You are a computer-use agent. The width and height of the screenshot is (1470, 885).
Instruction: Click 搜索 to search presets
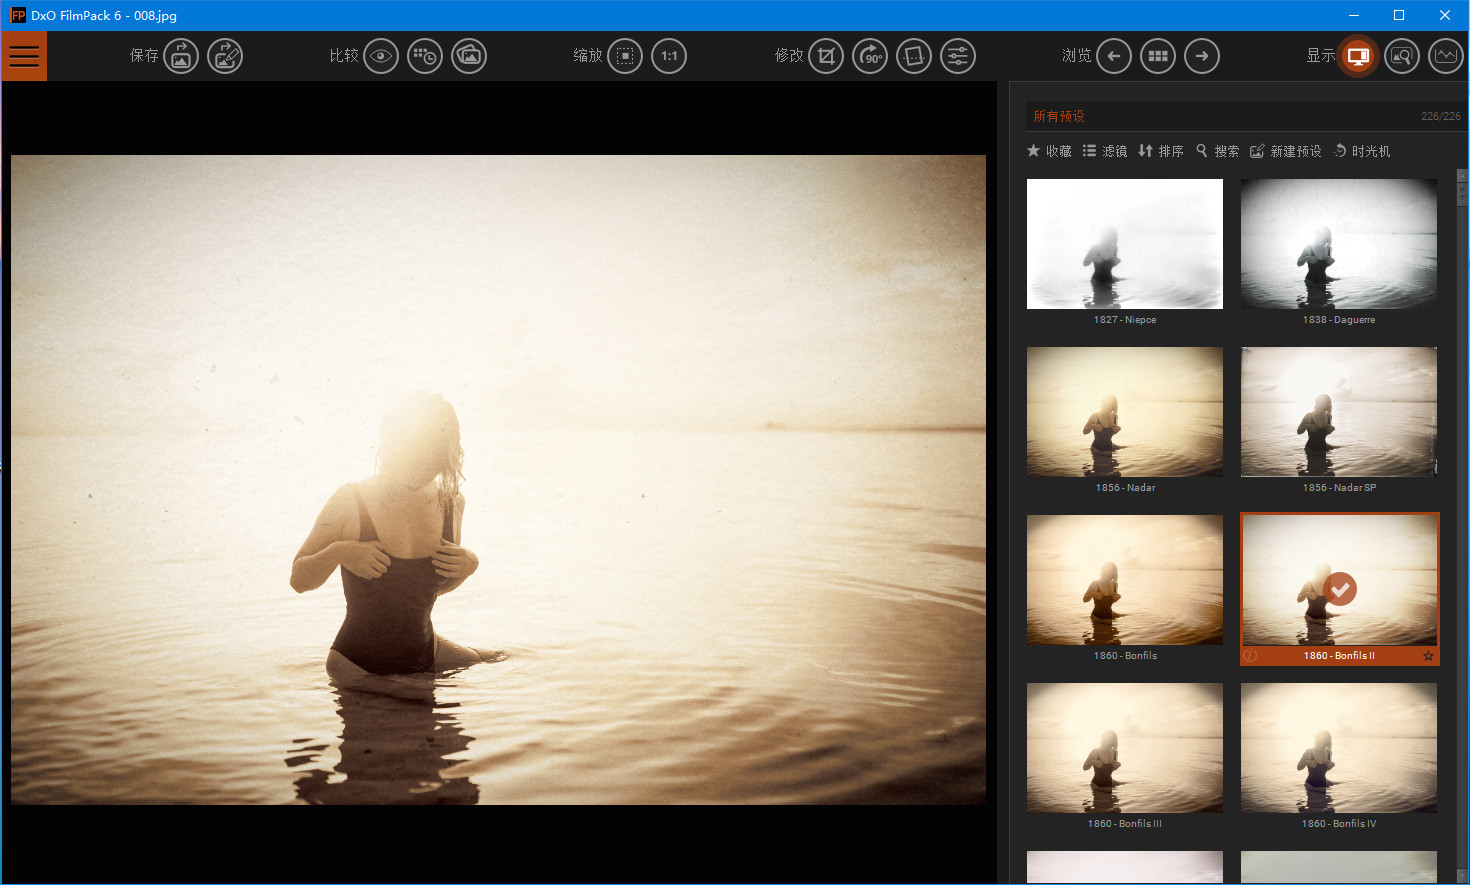1217,150
